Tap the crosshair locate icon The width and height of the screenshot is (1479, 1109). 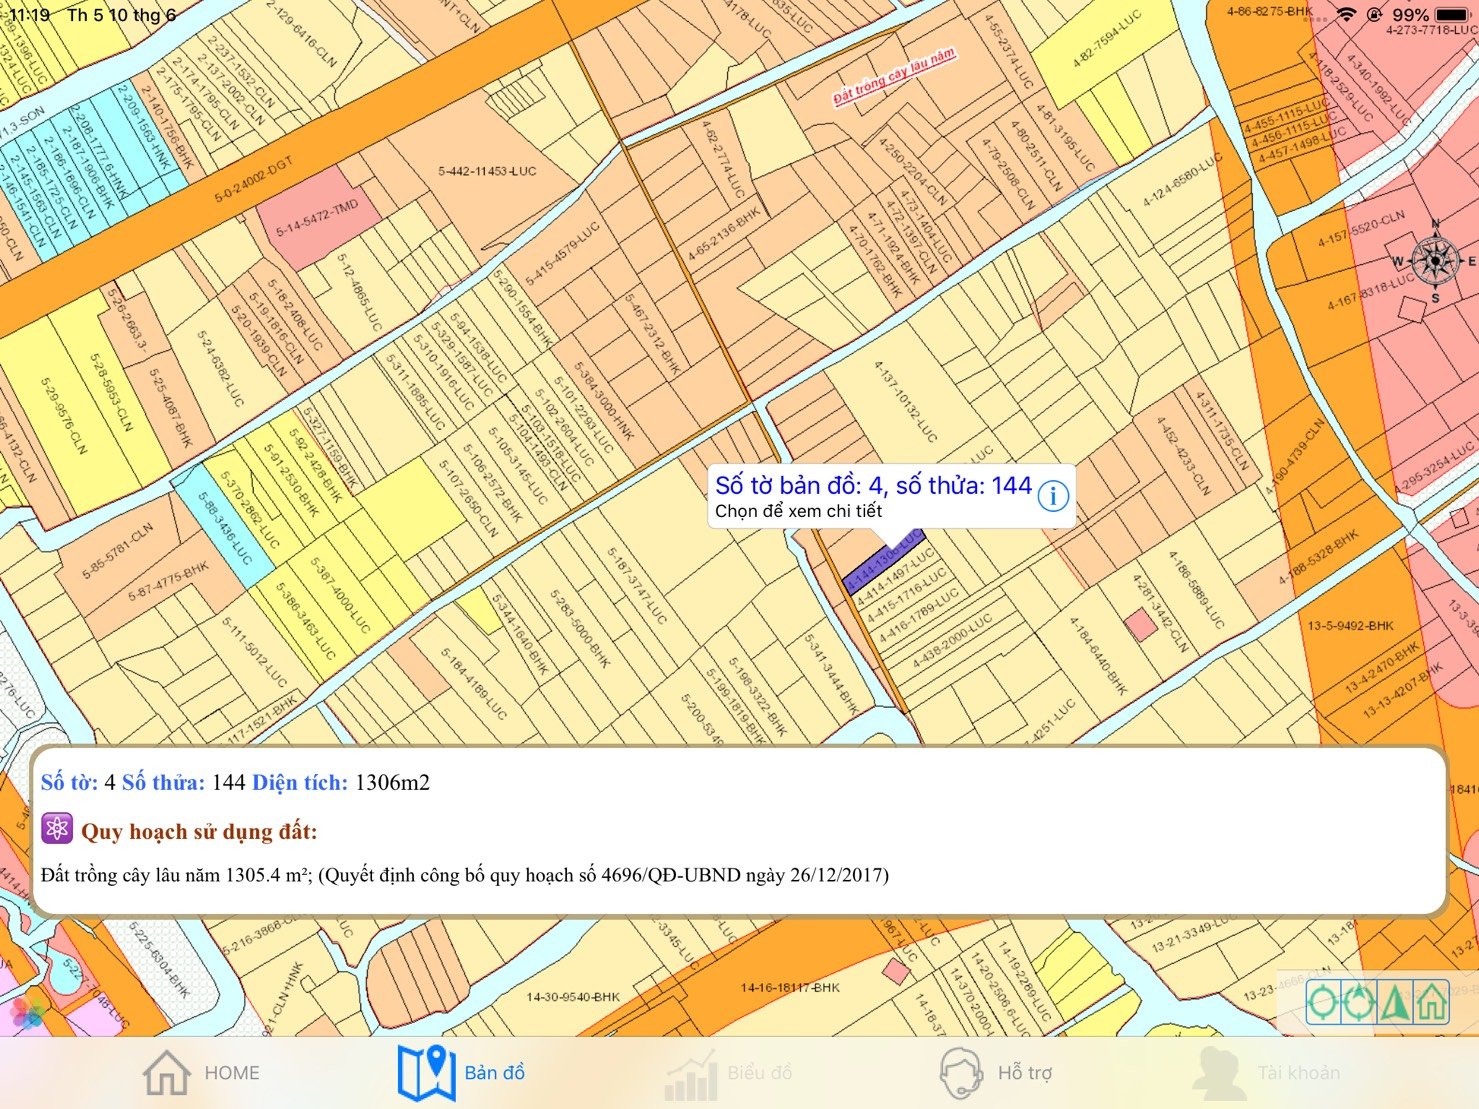coord(1323,1002)
